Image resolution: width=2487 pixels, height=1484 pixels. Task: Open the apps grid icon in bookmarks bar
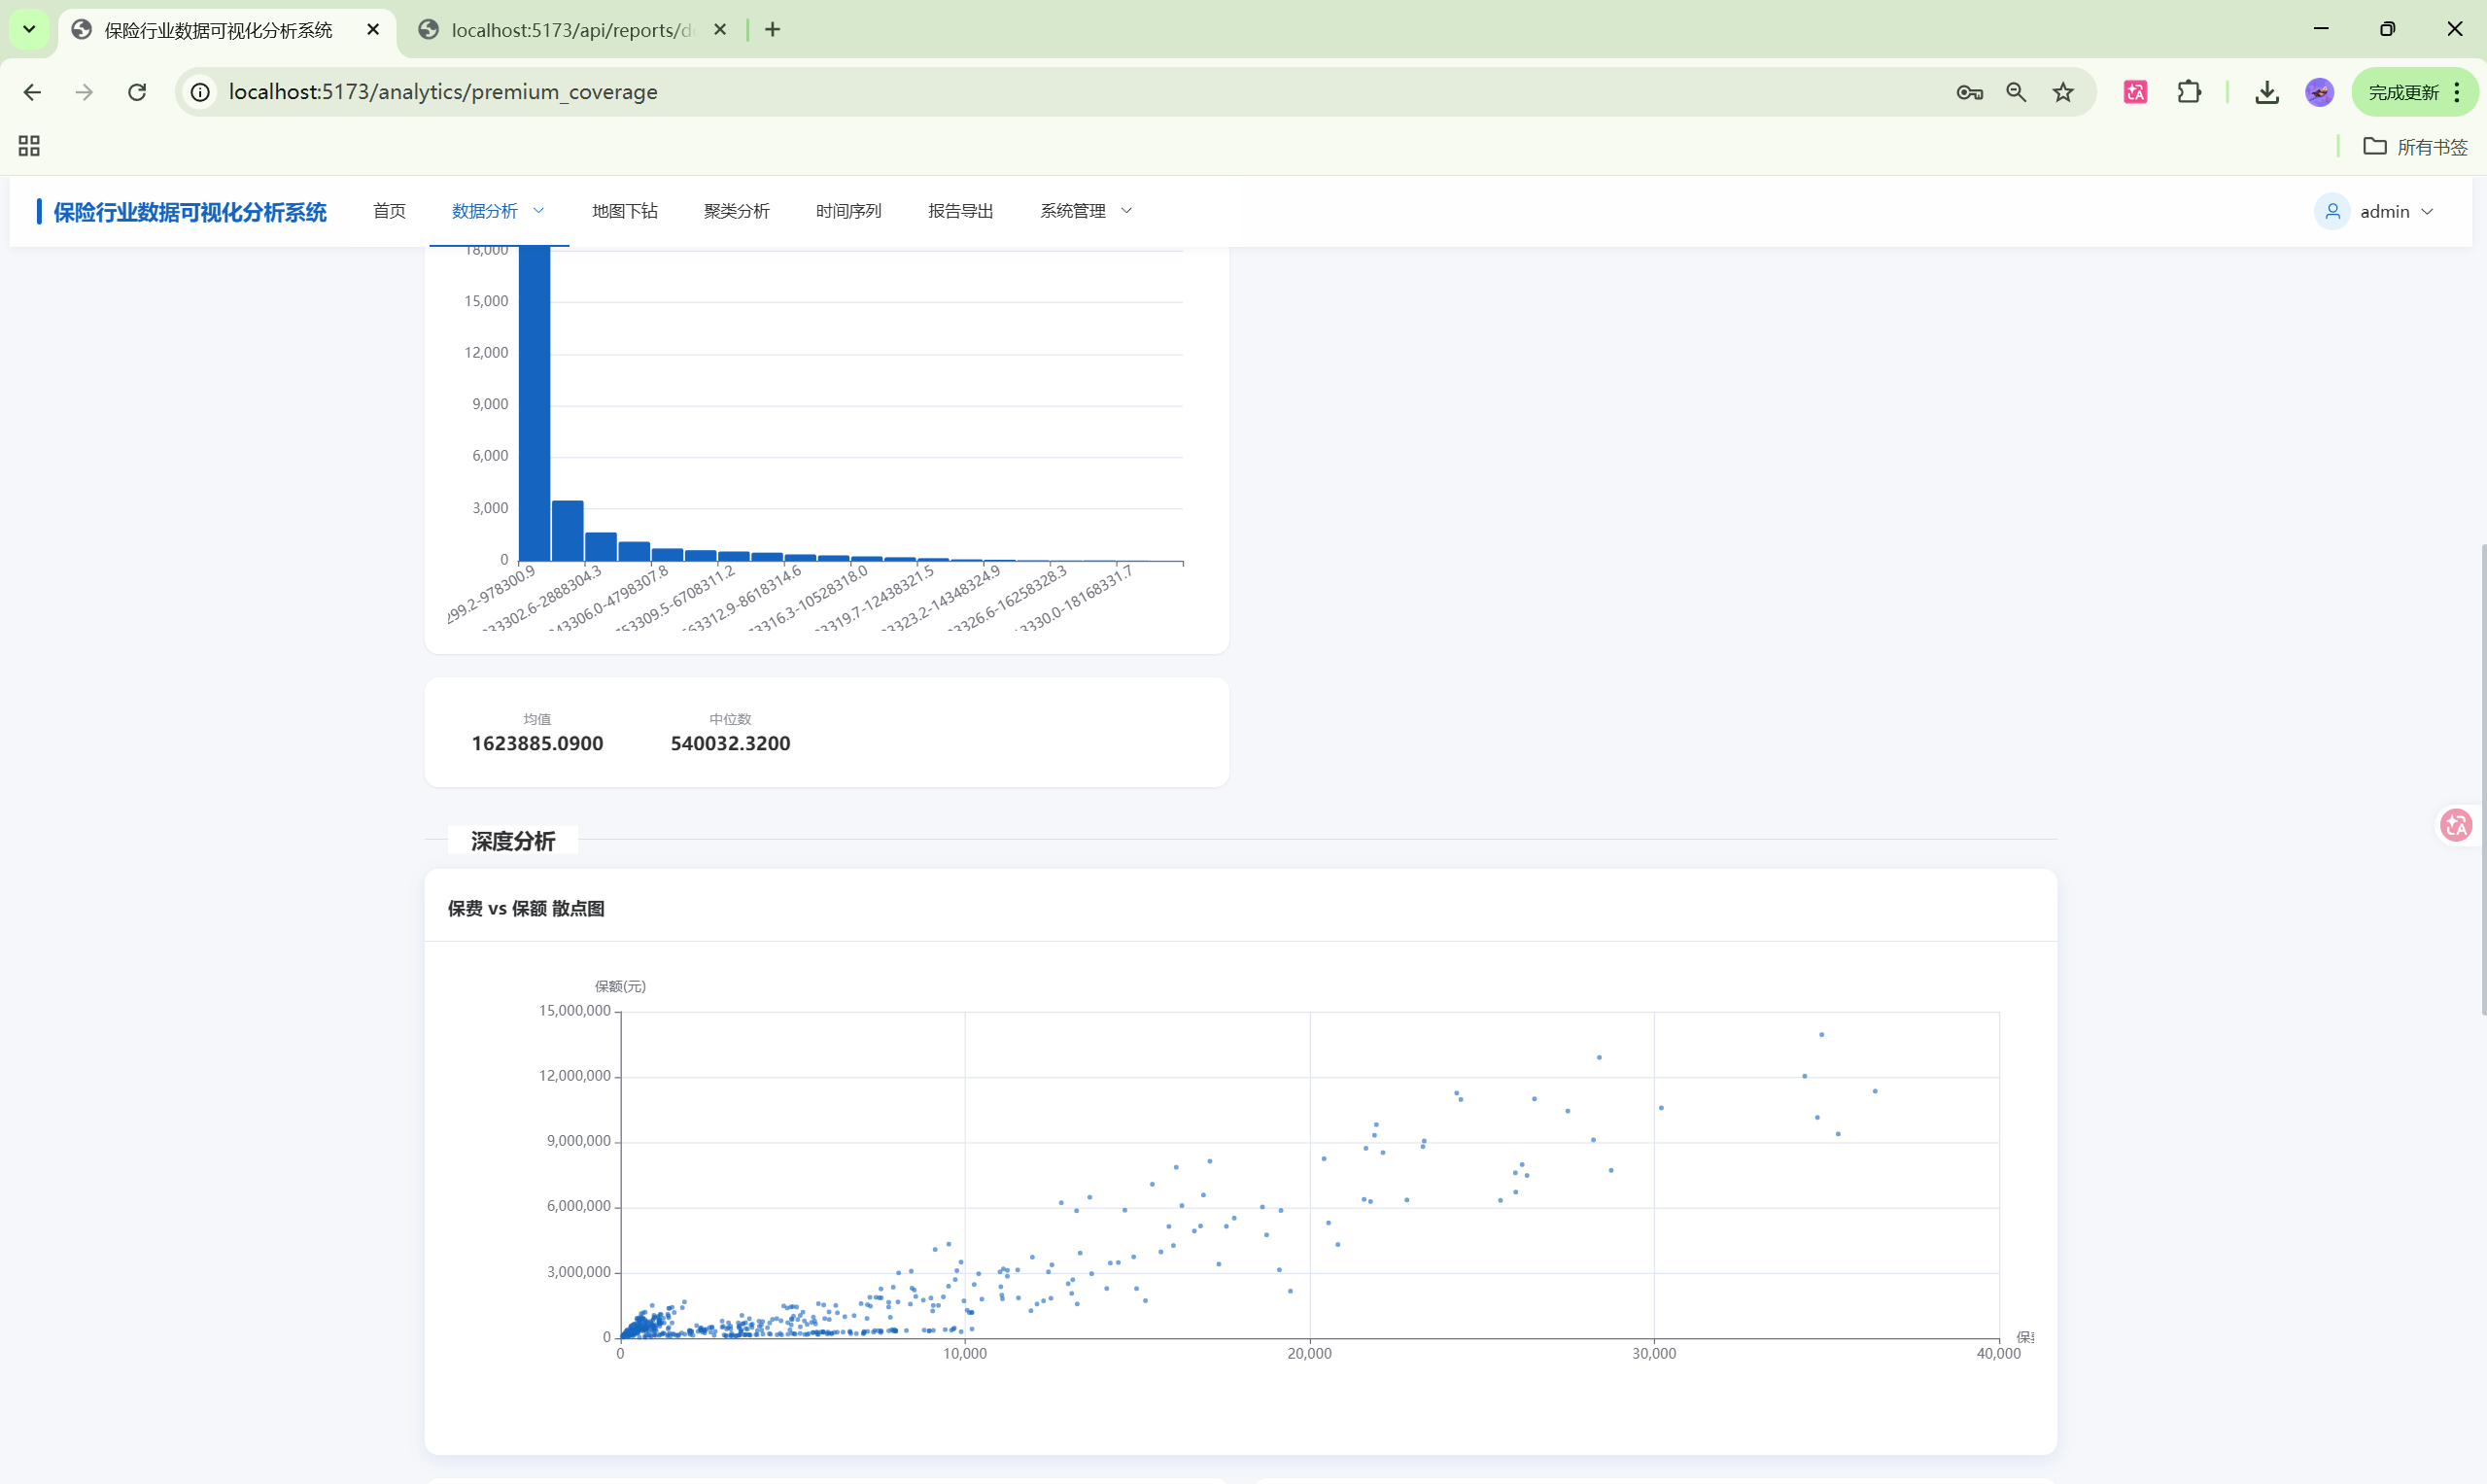tap(29, 146)
